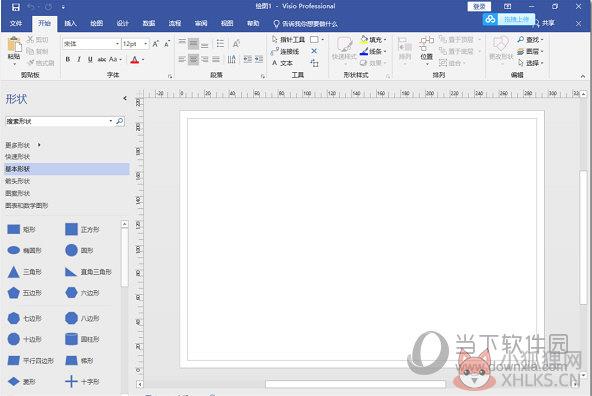
Task: Click the Paste (粘贴) clipboard icon
Action: [x=14, y=45]
